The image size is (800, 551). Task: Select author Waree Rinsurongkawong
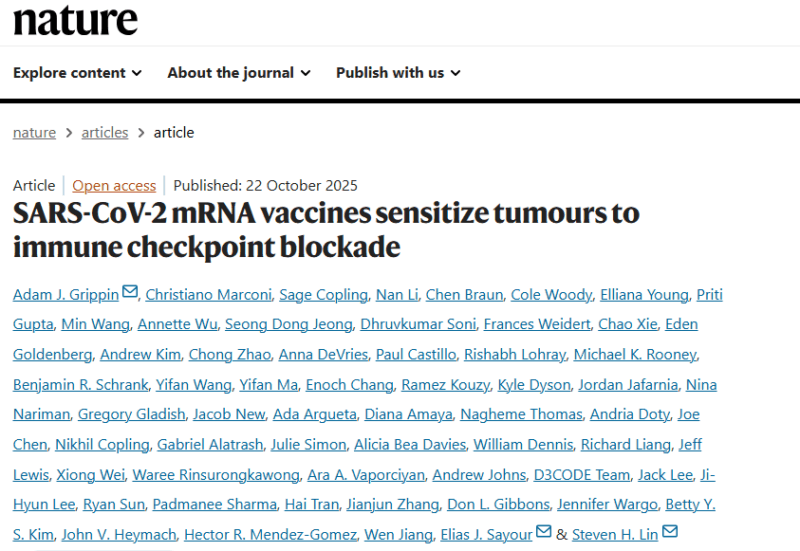216,474
